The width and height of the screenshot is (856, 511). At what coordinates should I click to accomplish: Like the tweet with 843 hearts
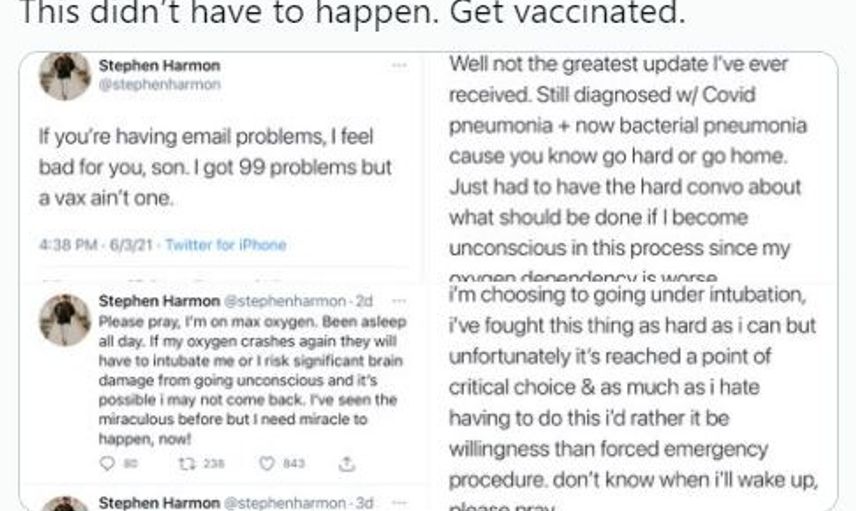[x=266, y=464]
